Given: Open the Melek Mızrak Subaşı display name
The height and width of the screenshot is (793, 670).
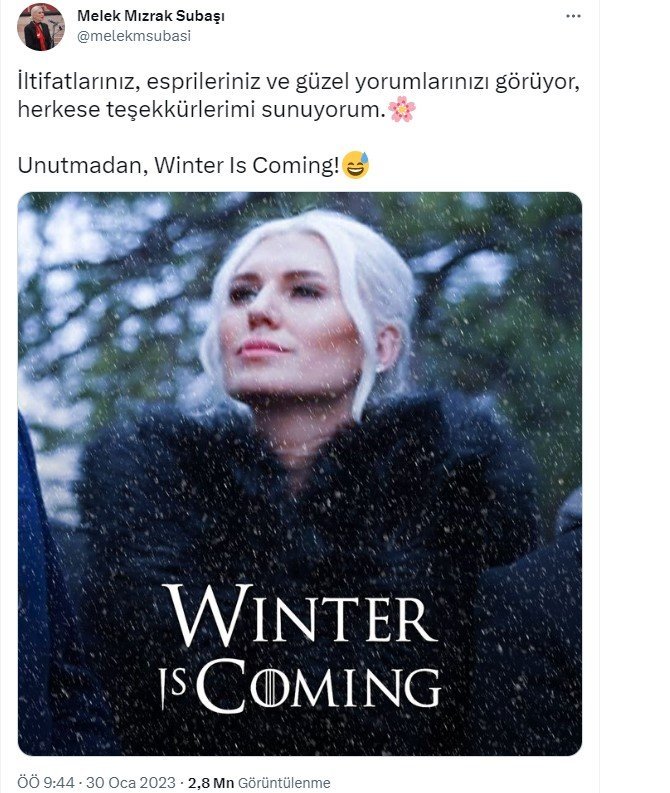Looking at the screenshot, I should tap(151, 16).
